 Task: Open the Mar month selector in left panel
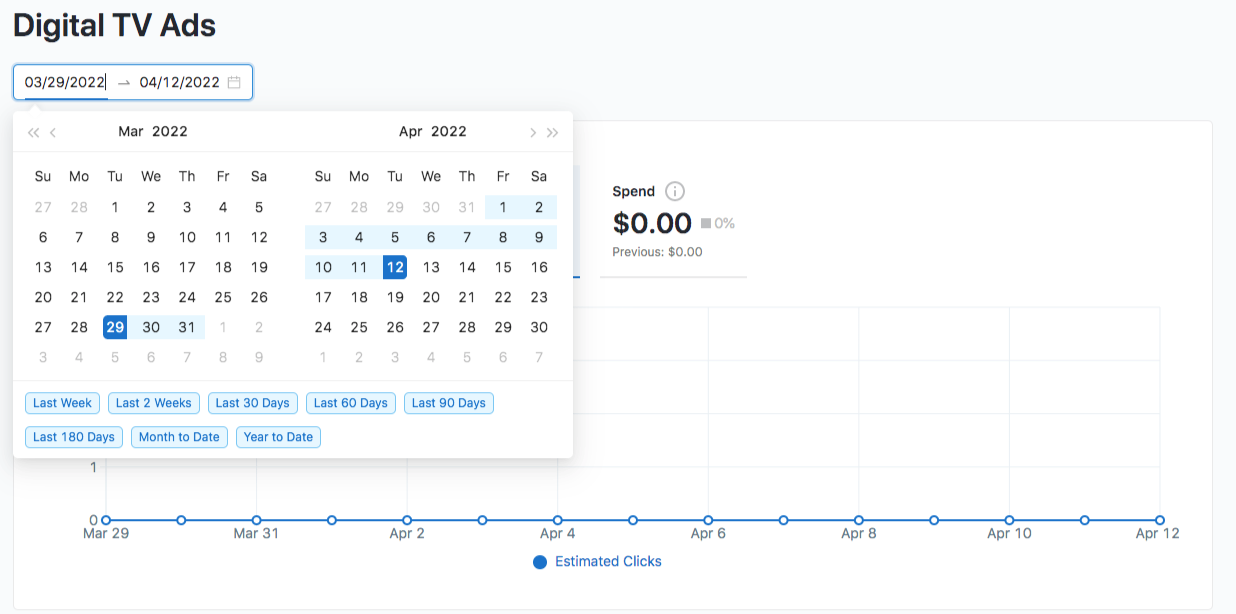pyautogui.click(x=131, y=131)
